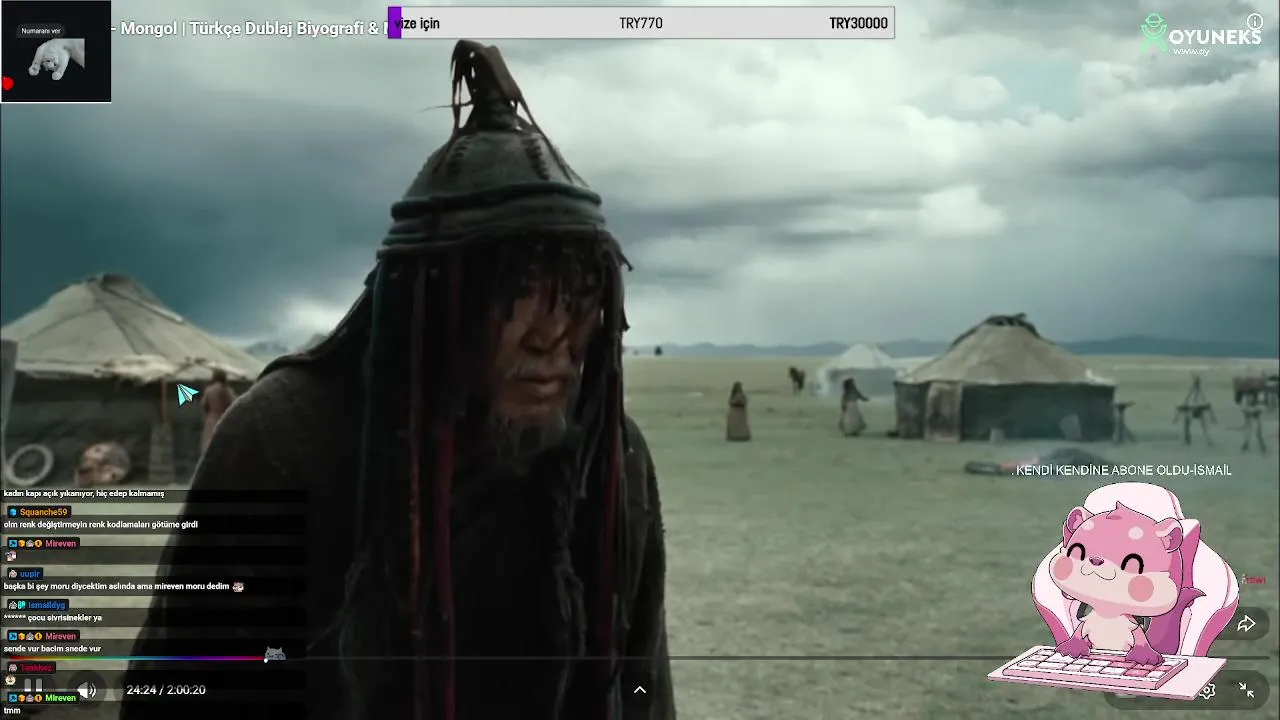Click the 'KENDİ KENDİNE ABONE OLDU-İSMAİL' ticker text
Screen dimensions: 1280x720
(x=1123, y=470)
